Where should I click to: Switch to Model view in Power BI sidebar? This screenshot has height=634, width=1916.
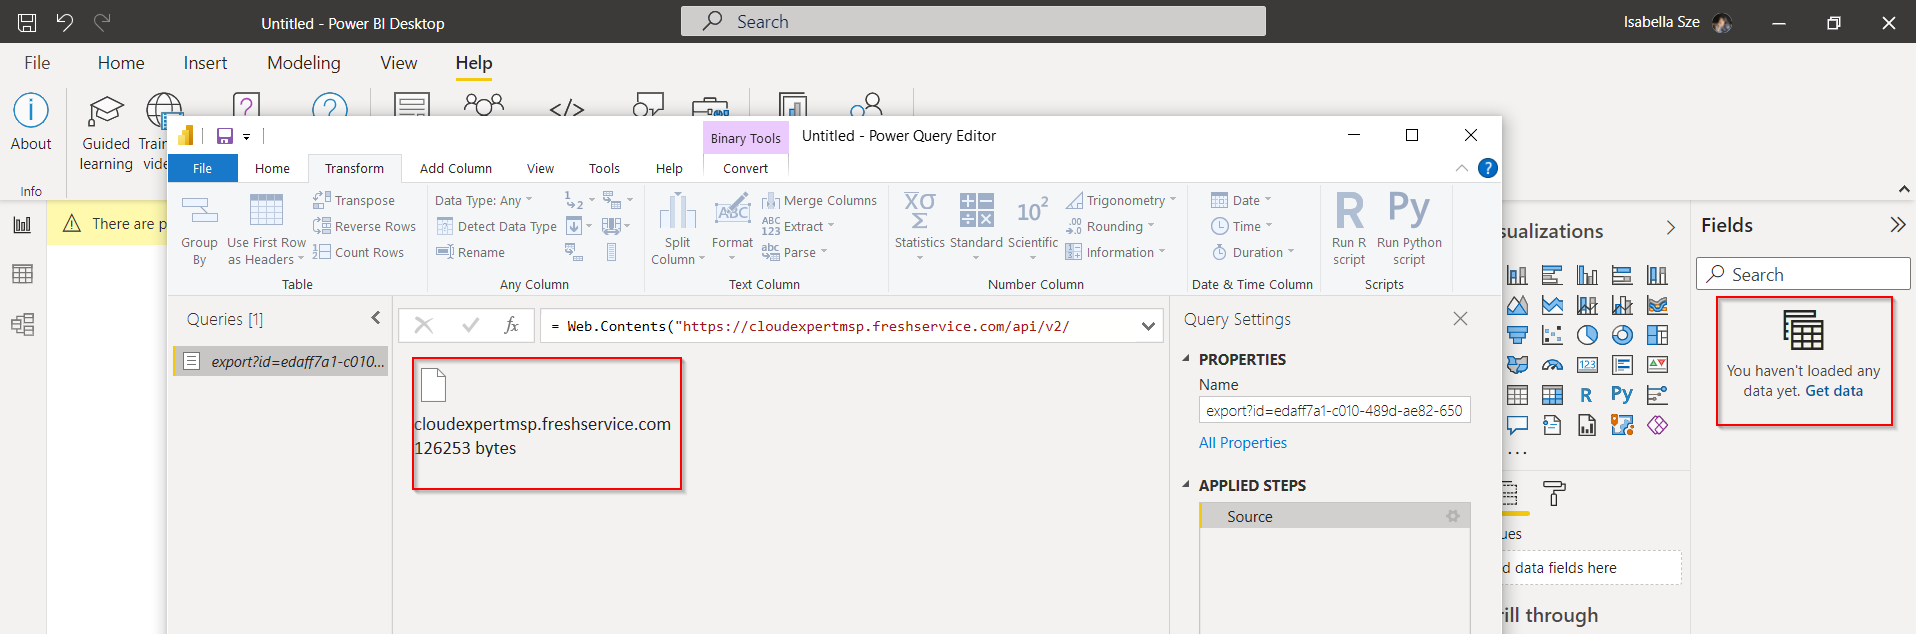(x=22, y=324)
